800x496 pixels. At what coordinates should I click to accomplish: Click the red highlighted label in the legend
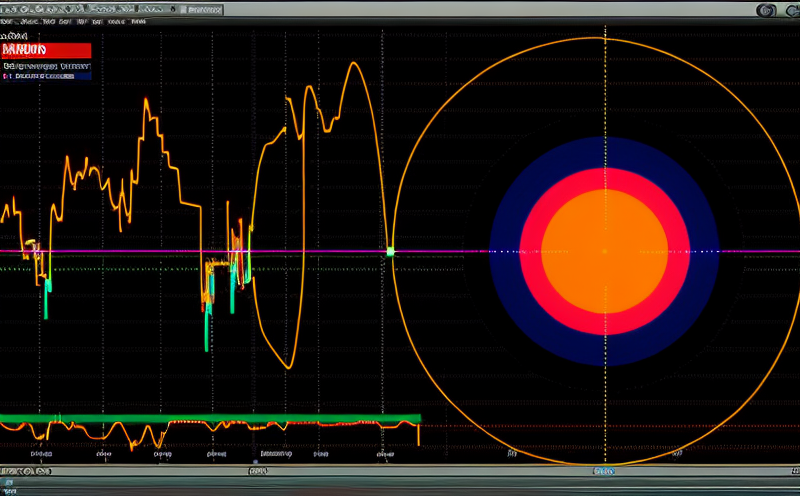46,50
